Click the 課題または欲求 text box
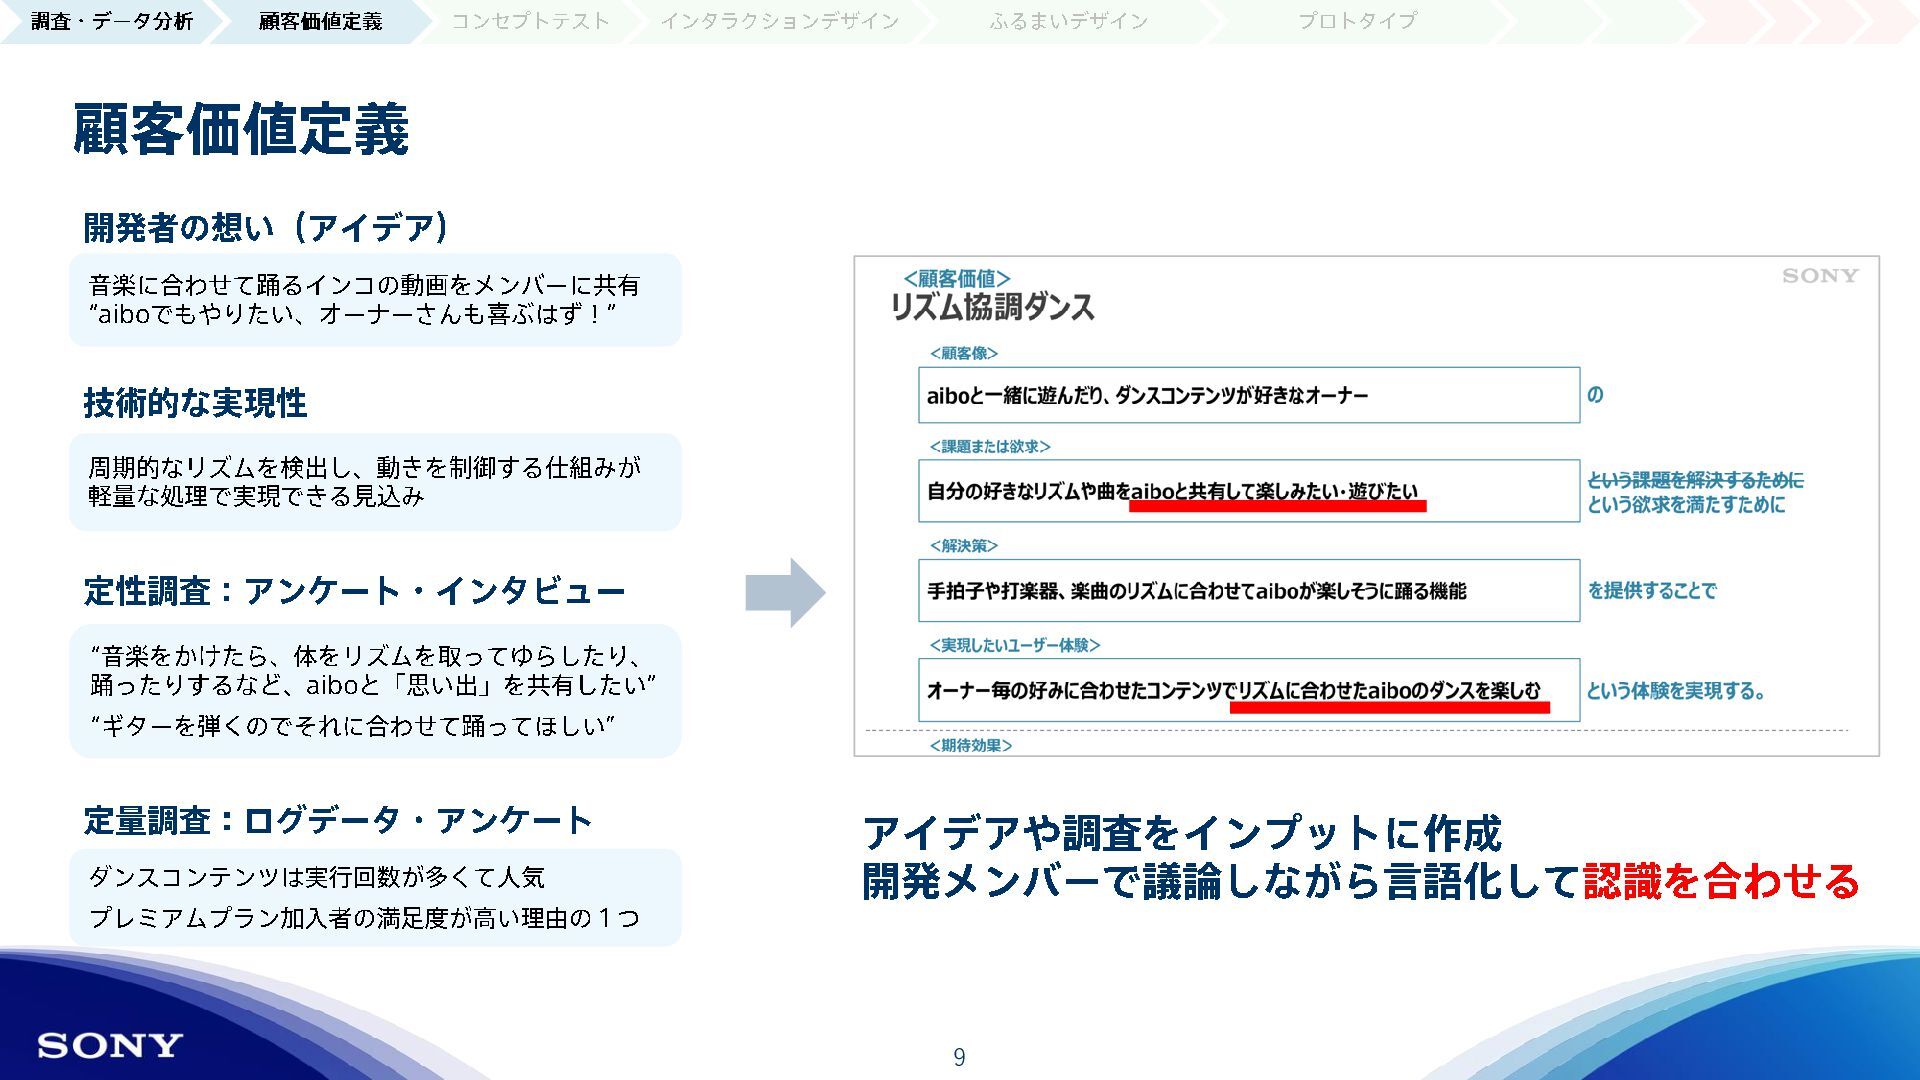 click(x=1248, y=491)
